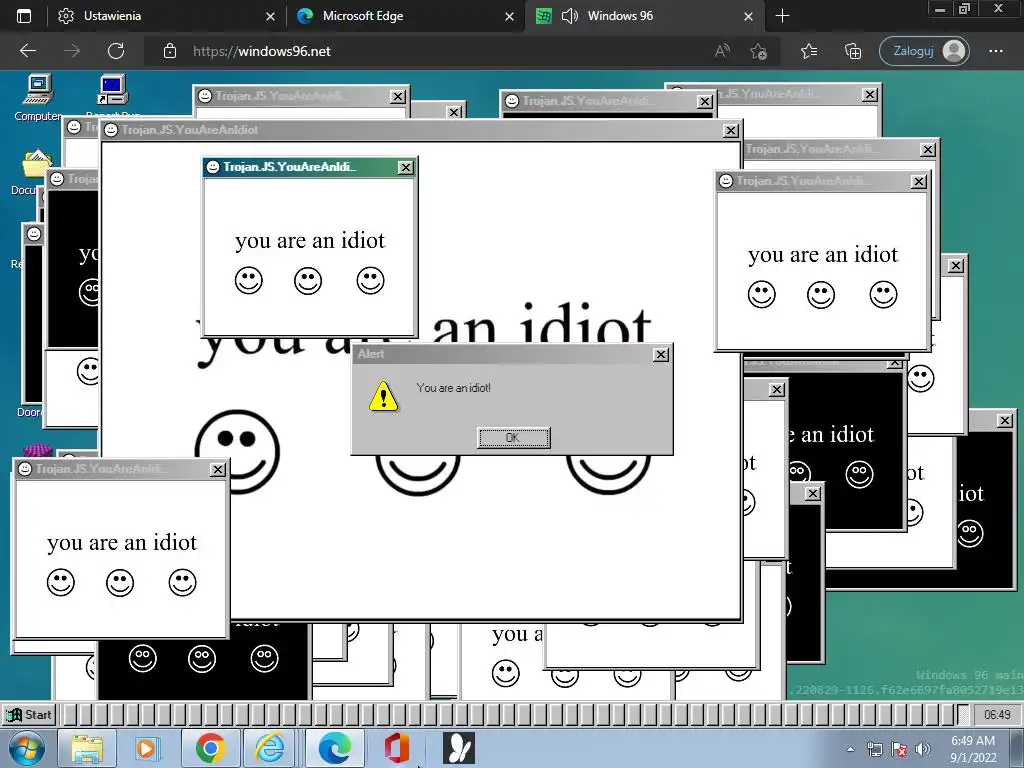The image size is (1024, 768).
Task: Open Edge tab actions menu icon
Action: point(24,16)
